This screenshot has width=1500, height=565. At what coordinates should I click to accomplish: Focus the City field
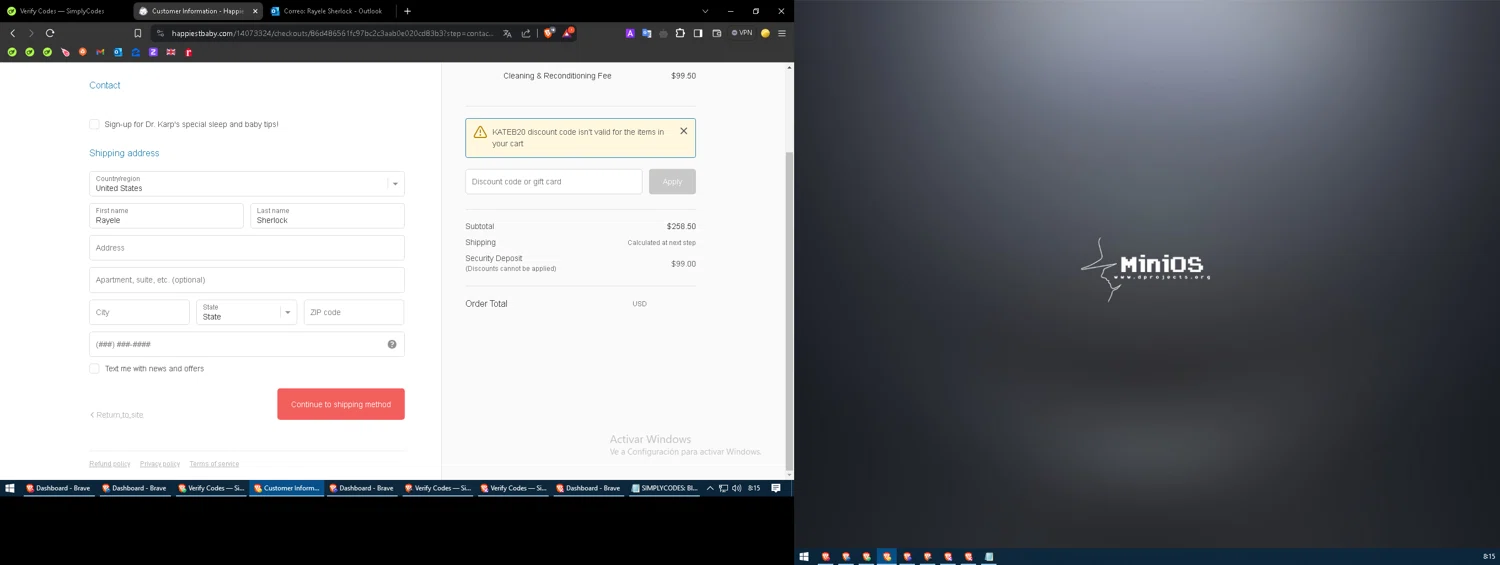click(x=139, y=312)
